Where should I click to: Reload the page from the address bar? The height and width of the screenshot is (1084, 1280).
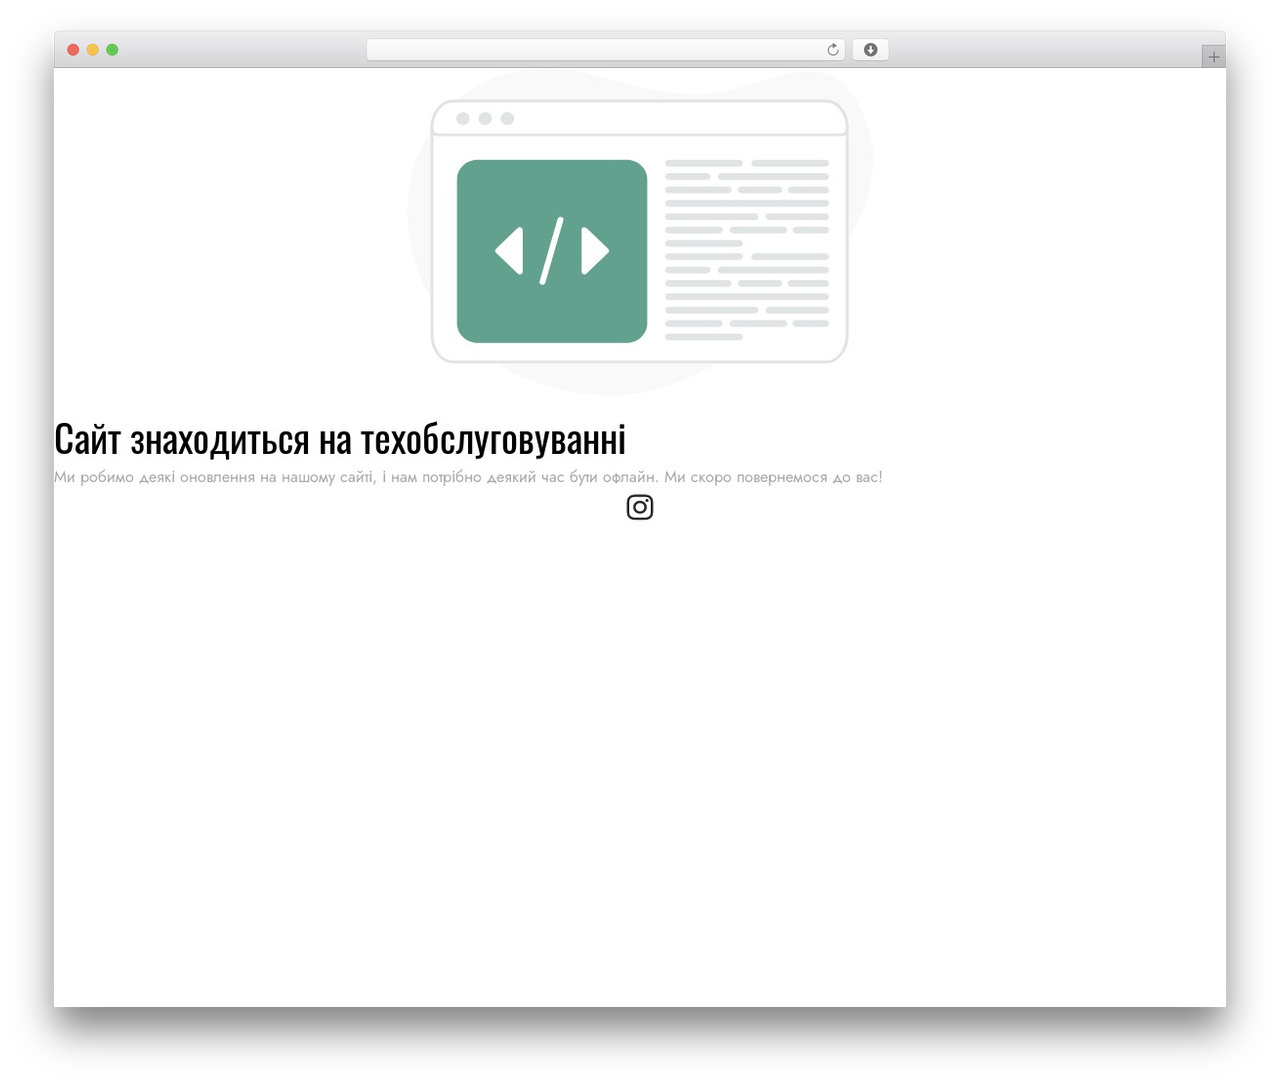point(833,50)
